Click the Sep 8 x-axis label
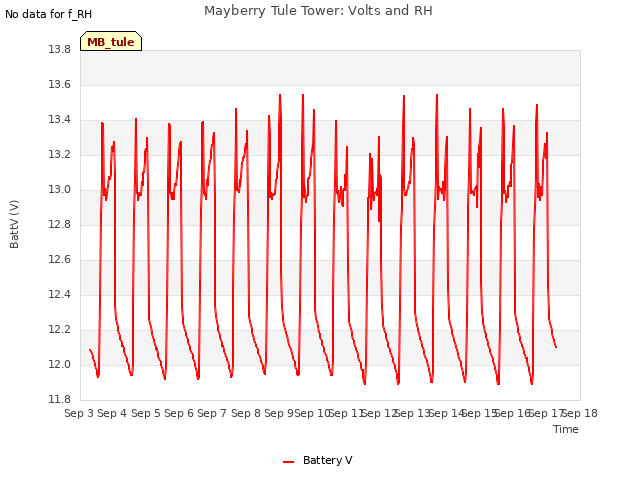 246,413
